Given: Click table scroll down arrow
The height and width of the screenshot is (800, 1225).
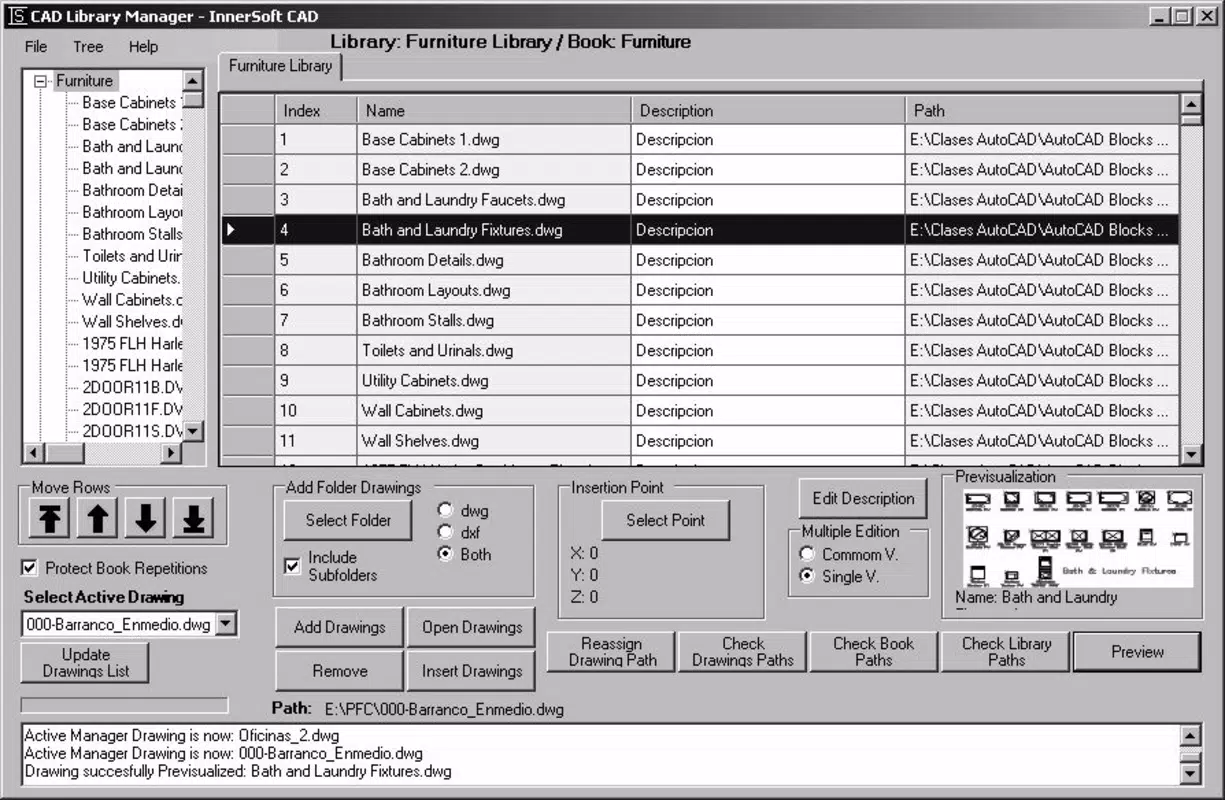Looking at the screenshot, I should coord(1191,455).
